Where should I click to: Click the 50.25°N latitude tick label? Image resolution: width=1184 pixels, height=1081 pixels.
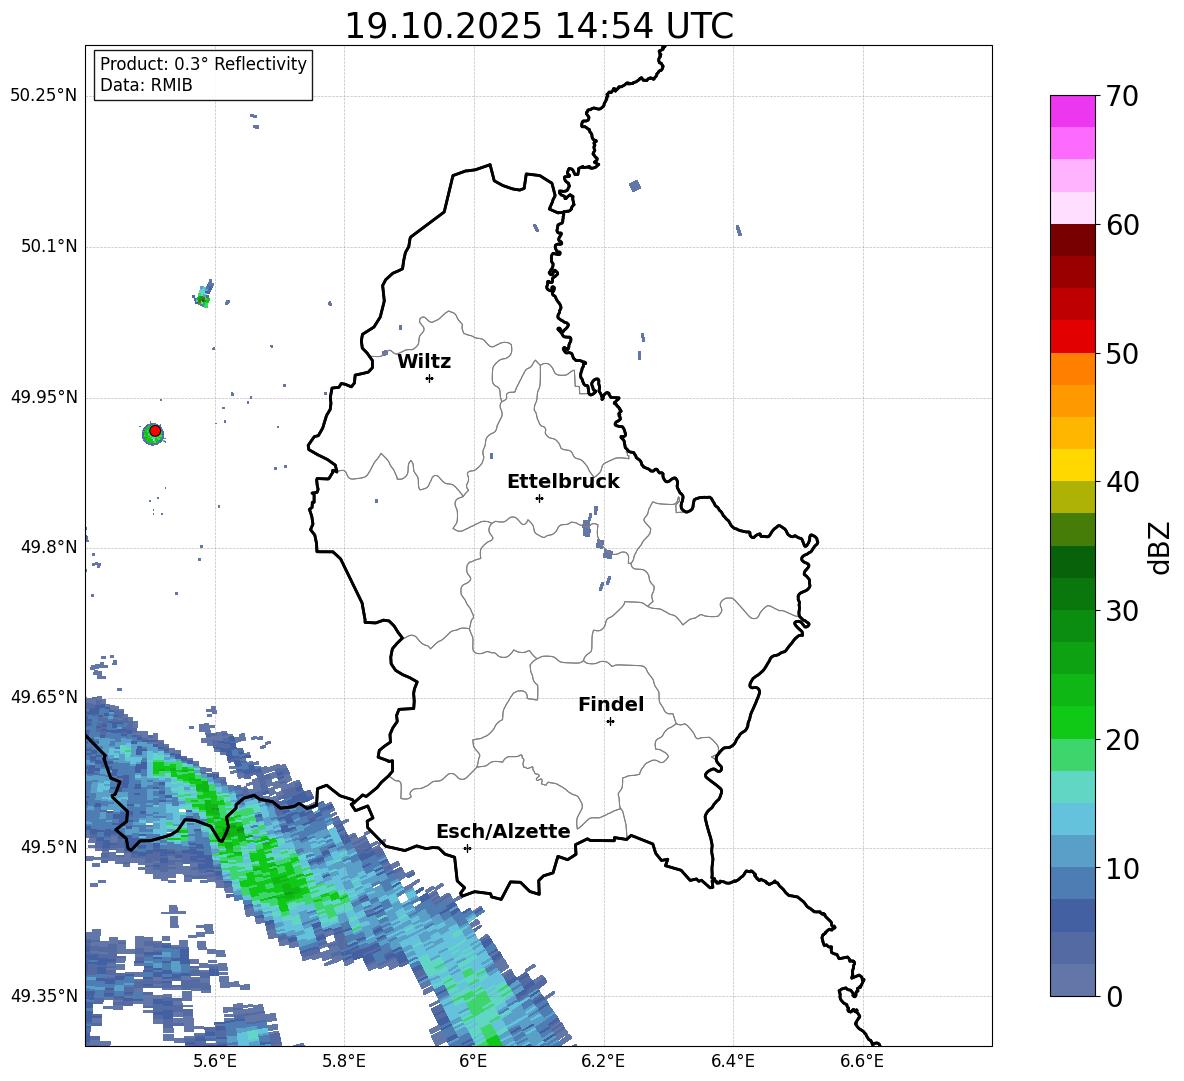tap(43, 96)
